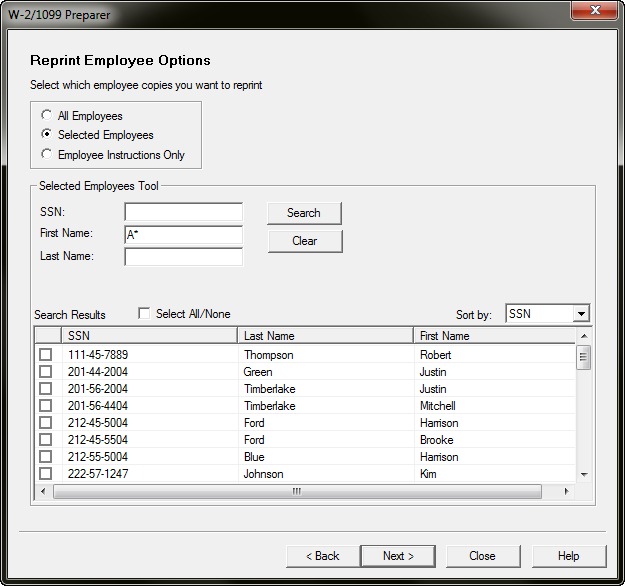
Task: Check the row for Kim Johnson
Action: click(x=45, y=474)
